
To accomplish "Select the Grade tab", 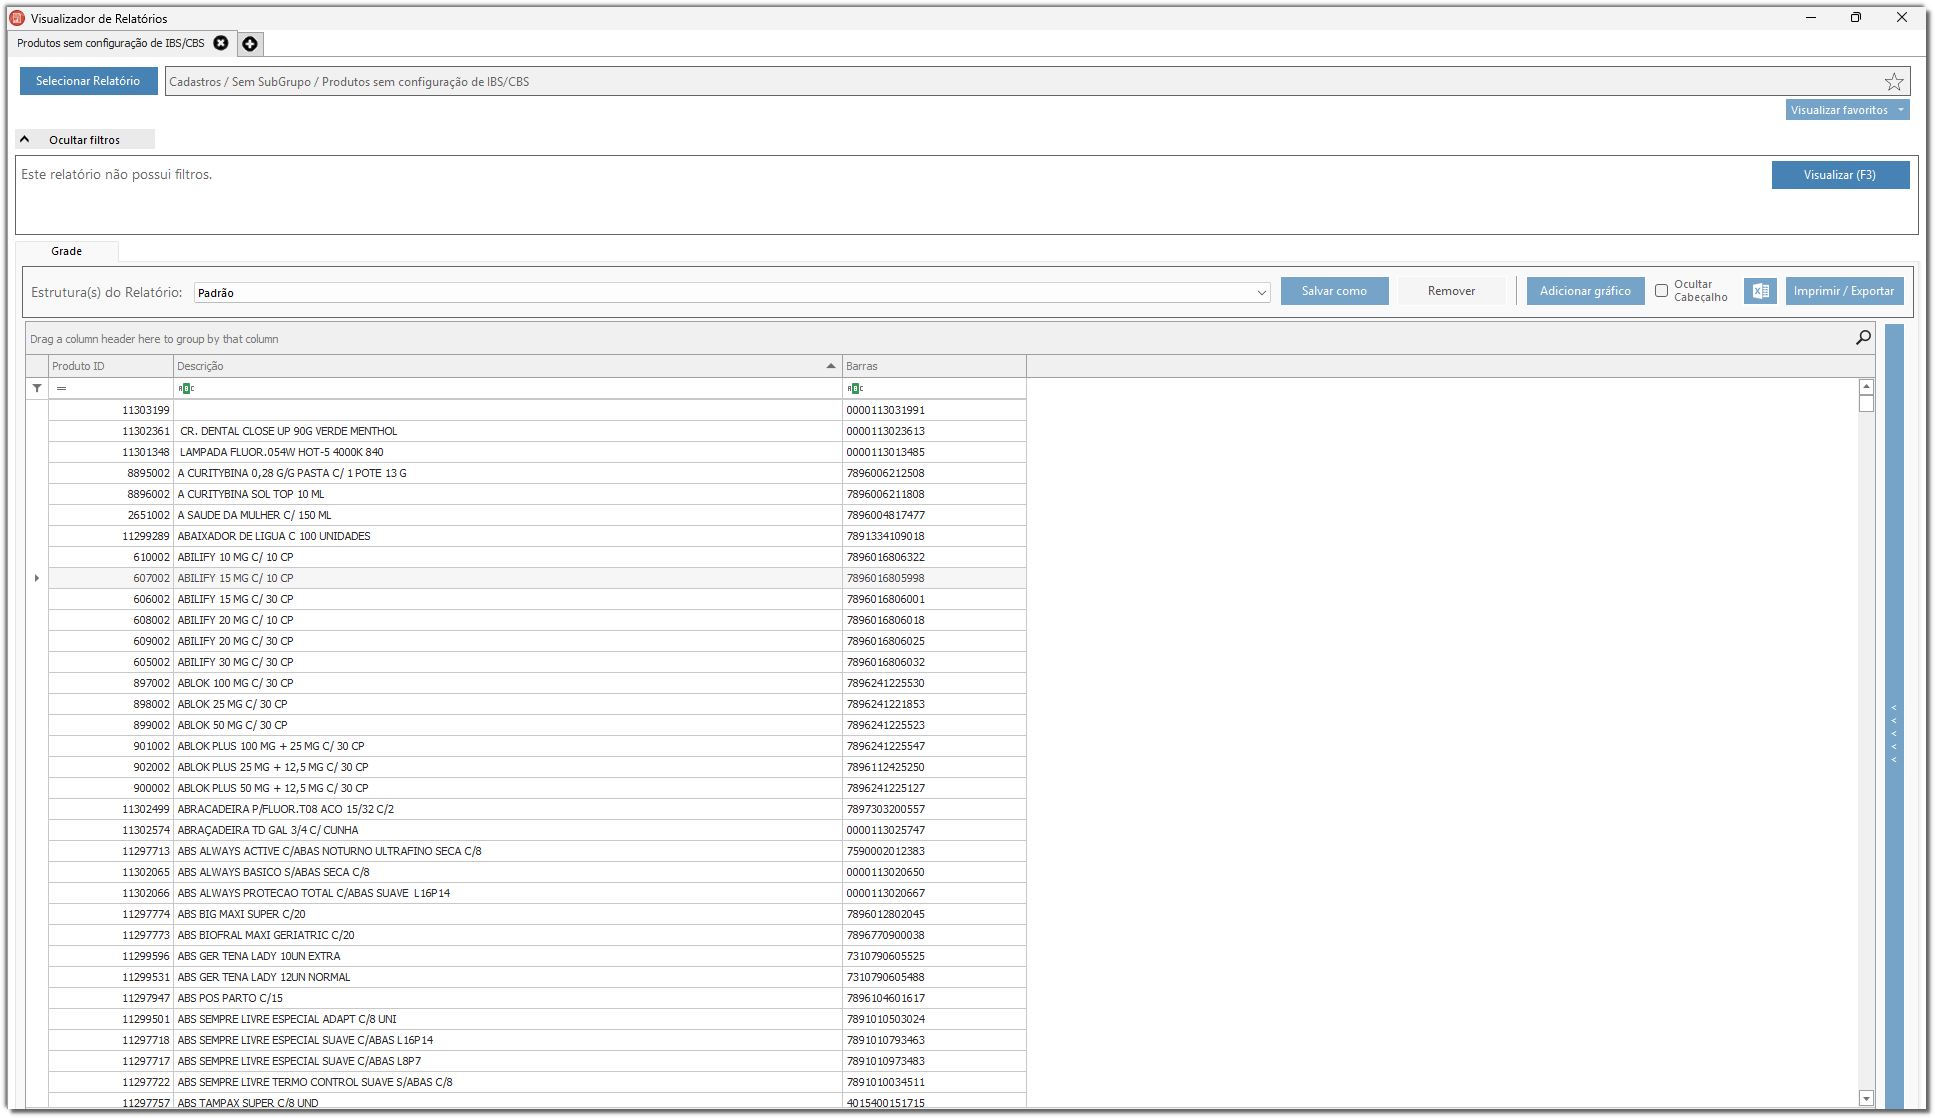I will [x=67, y=251].
